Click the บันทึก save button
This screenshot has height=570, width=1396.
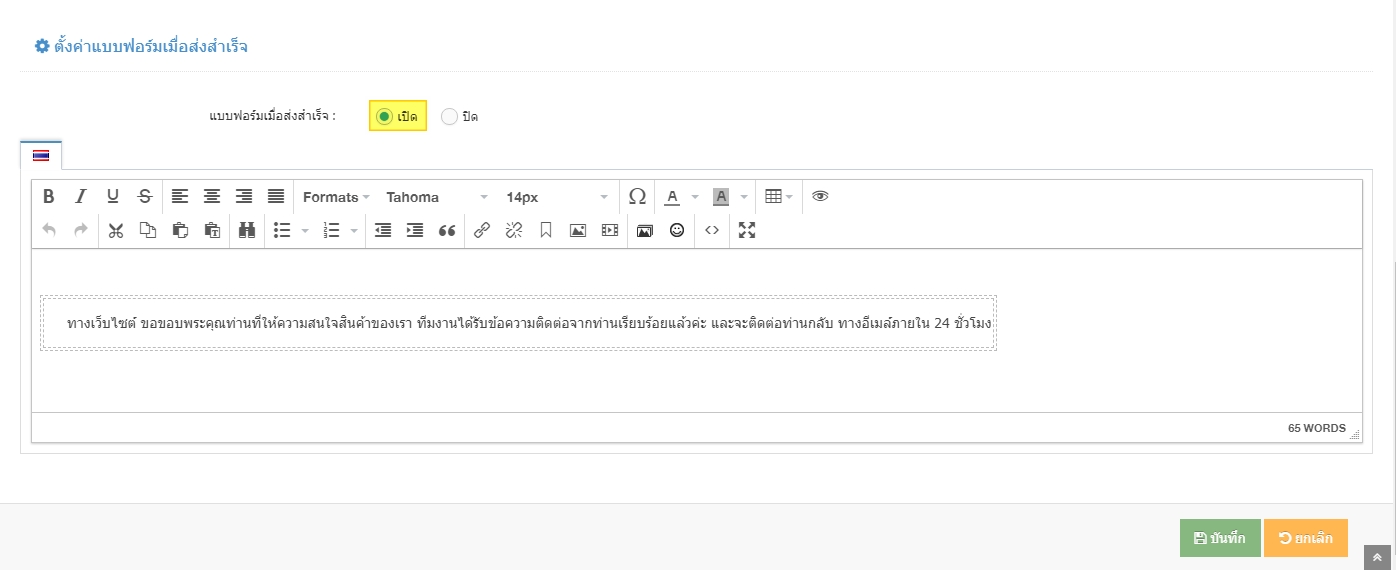click(1220, 538)
